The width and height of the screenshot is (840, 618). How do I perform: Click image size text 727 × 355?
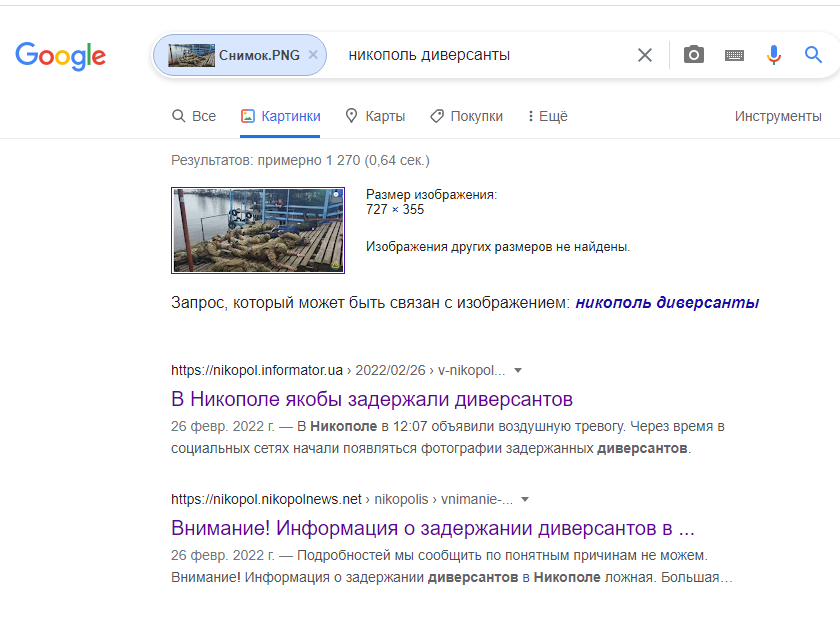395,209
